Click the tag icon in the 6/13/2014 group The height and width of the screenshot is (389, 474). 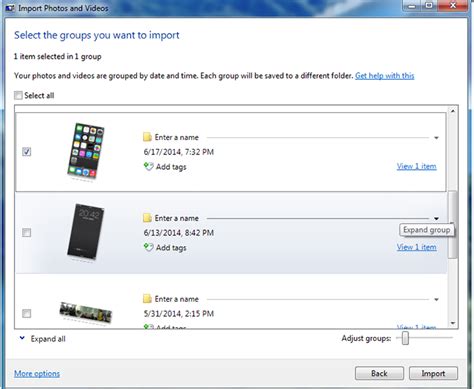coord(148,247)
